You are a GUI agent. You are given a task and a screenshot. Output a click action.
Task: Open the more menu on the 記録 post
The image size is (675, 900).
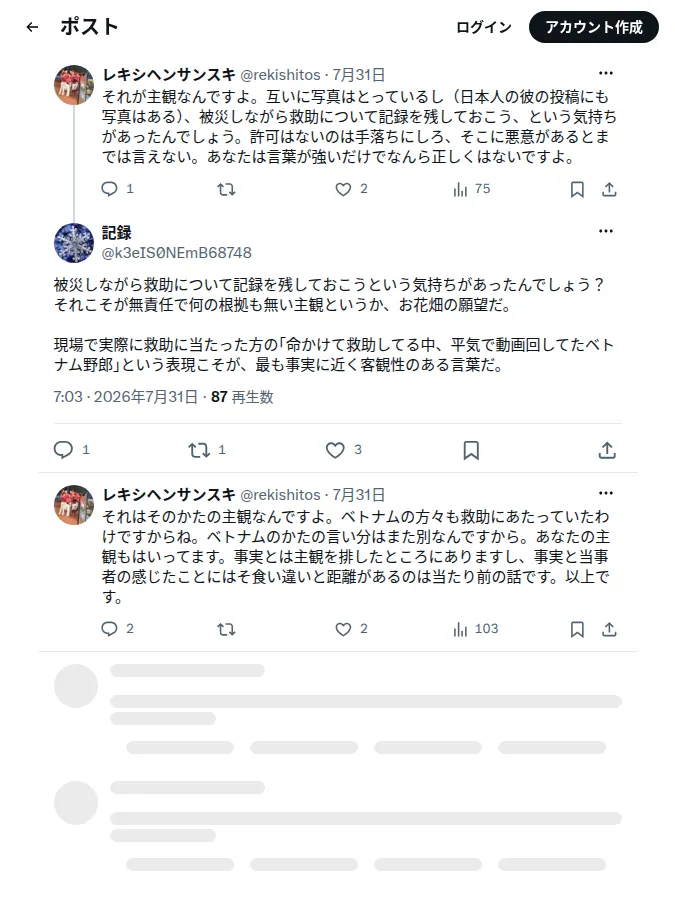pos(606,231)
